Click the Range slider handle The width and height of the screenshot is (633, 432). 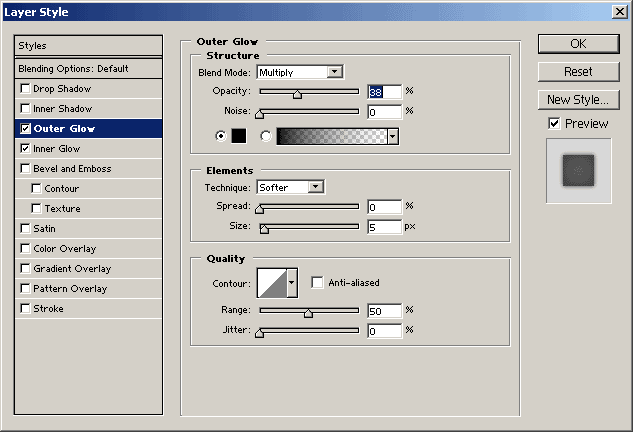tap(308, 313)
